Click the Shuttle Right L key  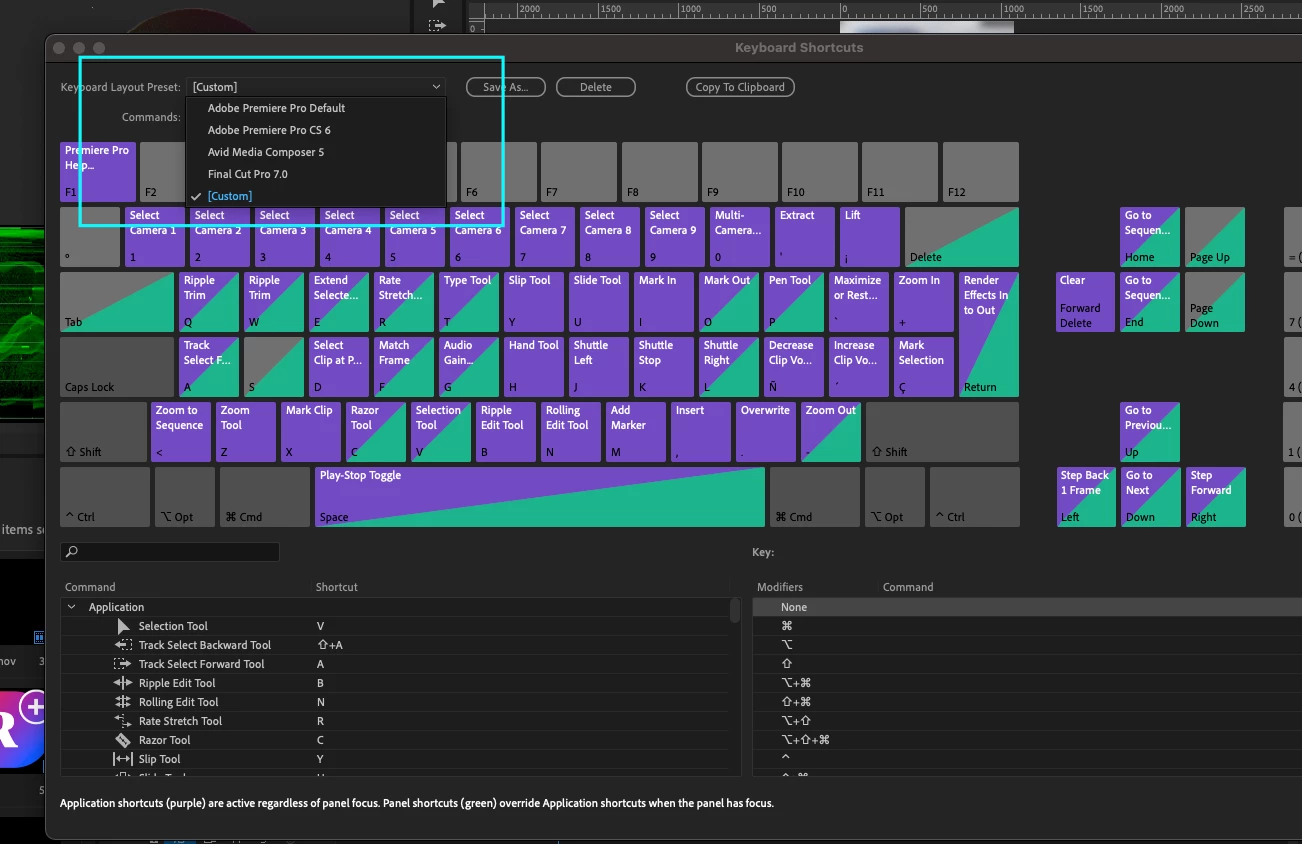tap(729, 367)
